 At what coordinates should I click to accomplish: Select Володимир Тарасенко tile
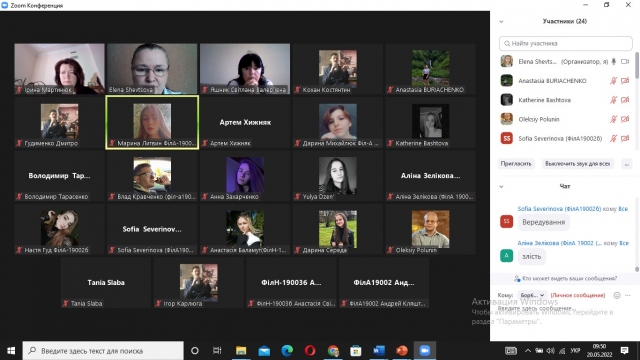59,176
